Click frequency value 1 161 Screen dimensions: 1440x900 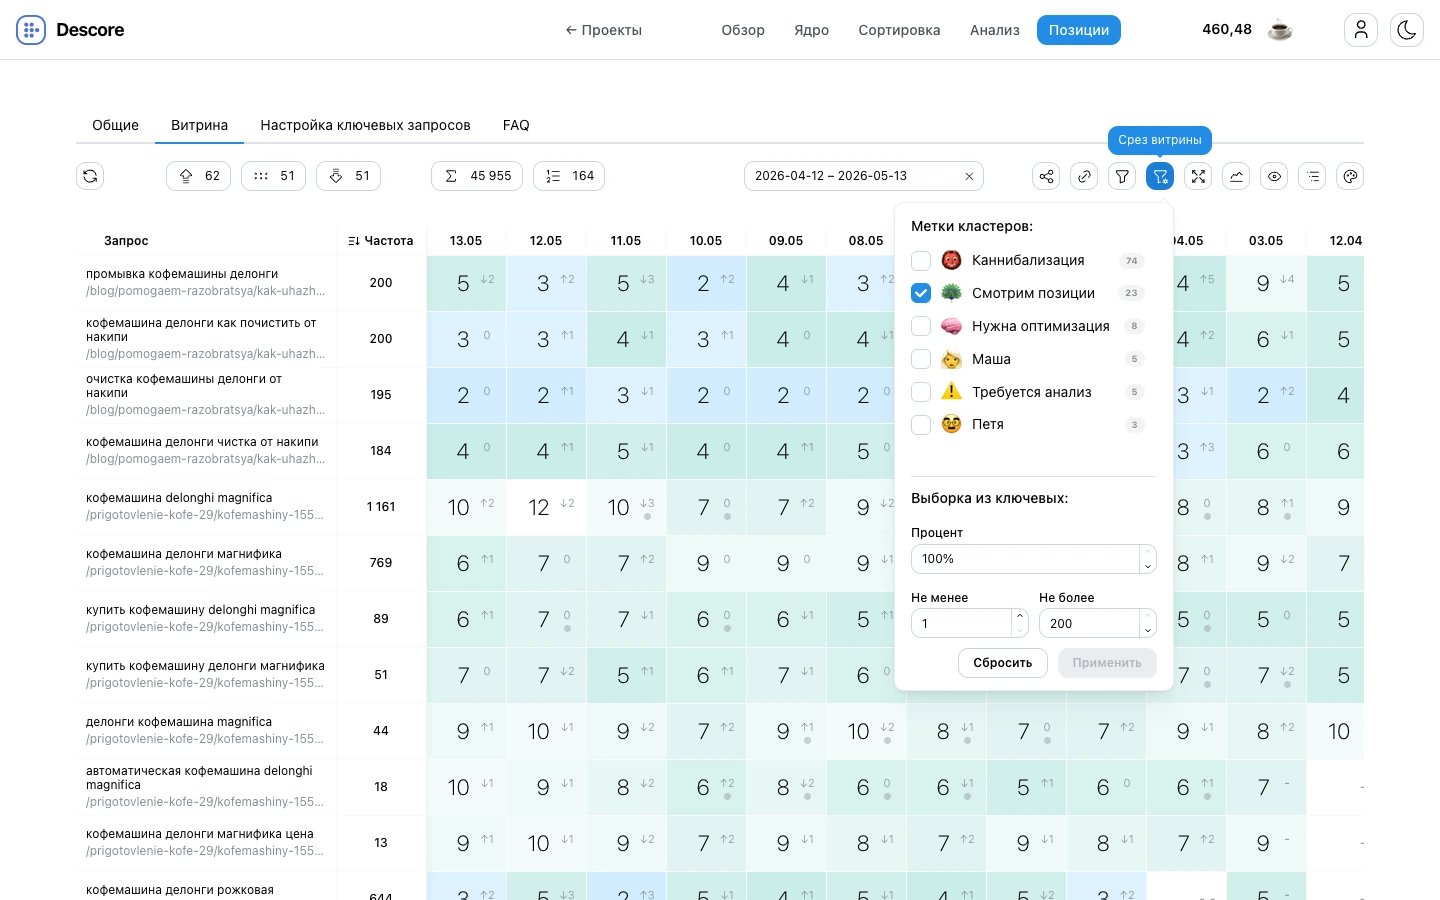tap(381, 507)
